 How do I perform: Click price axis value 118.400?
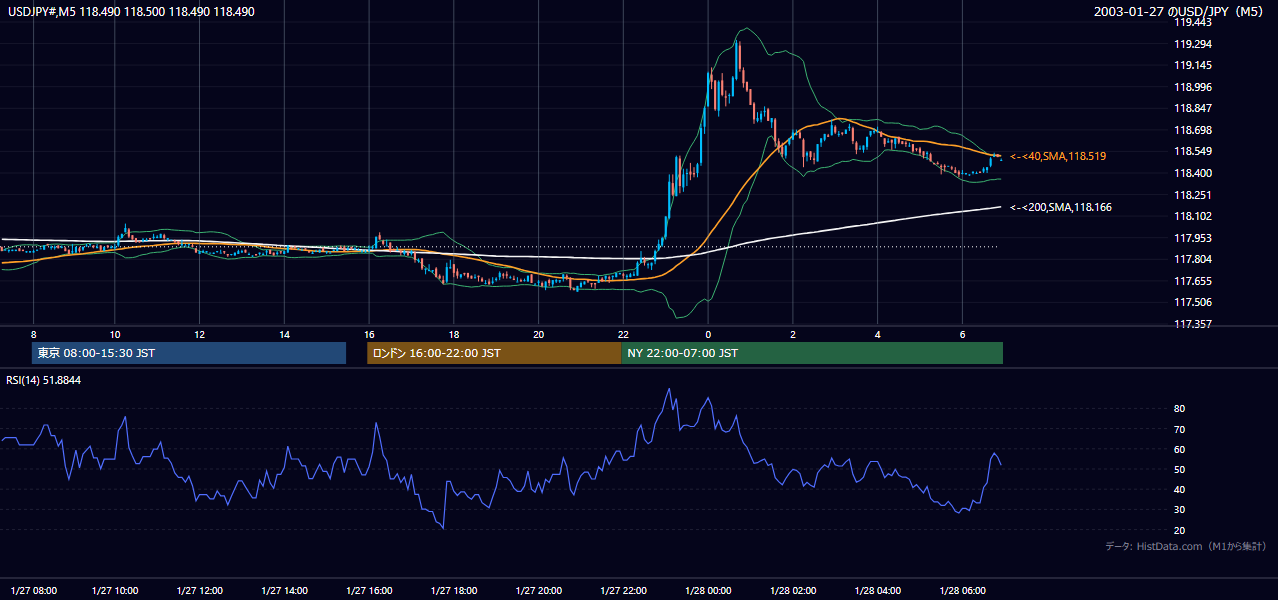point(1194,173)
